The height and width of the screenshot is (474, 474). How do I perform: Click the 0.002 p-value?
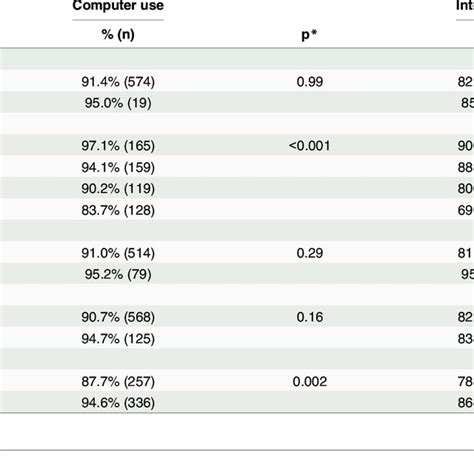[310, 381]
